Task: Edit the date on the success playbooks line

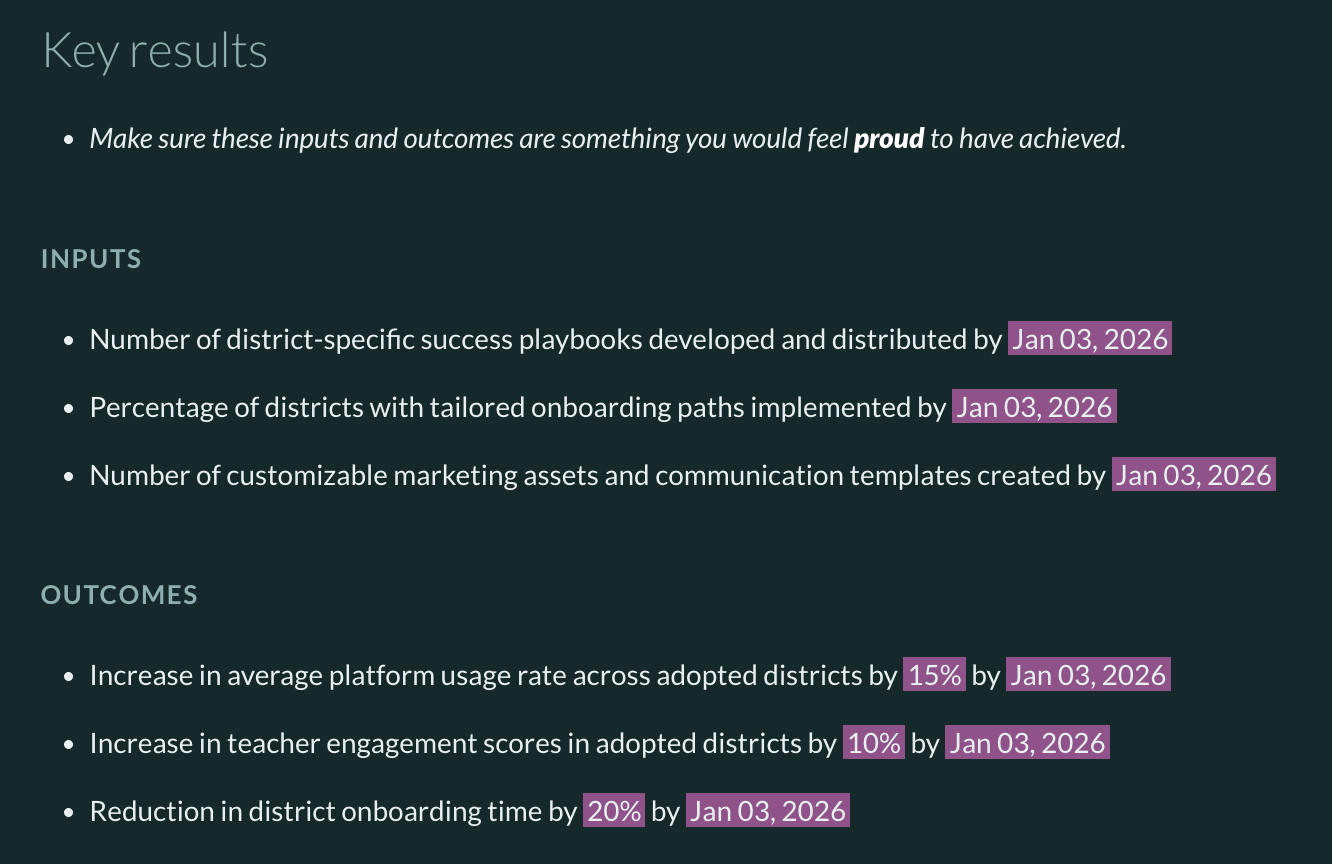Action: point(1090,340)
